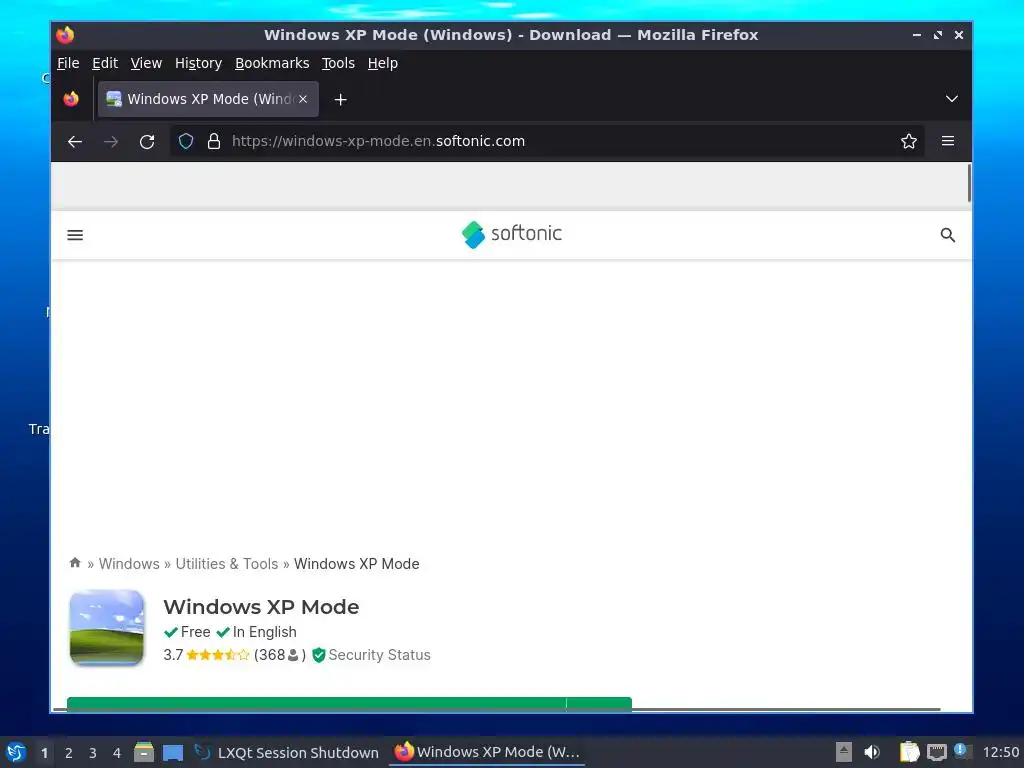The height and width of the screenshot is (768, 1024).
Task: Show site security info via padlock icon
Action: pos(214,141)
